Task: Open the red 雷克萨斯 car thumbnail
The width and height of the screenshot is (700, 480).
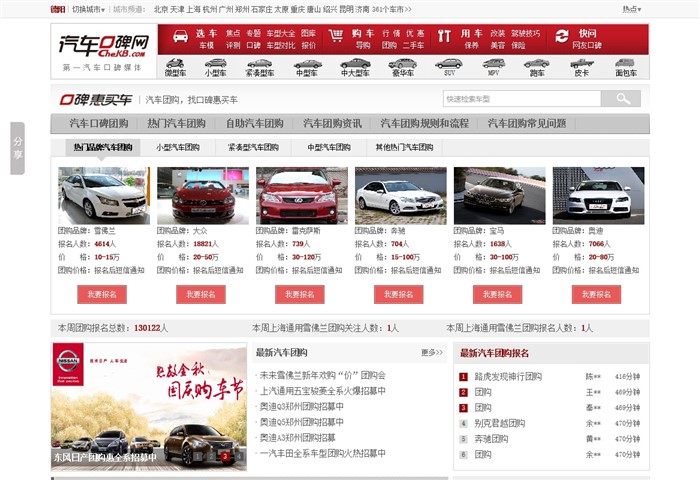Action: pos(302,196)
